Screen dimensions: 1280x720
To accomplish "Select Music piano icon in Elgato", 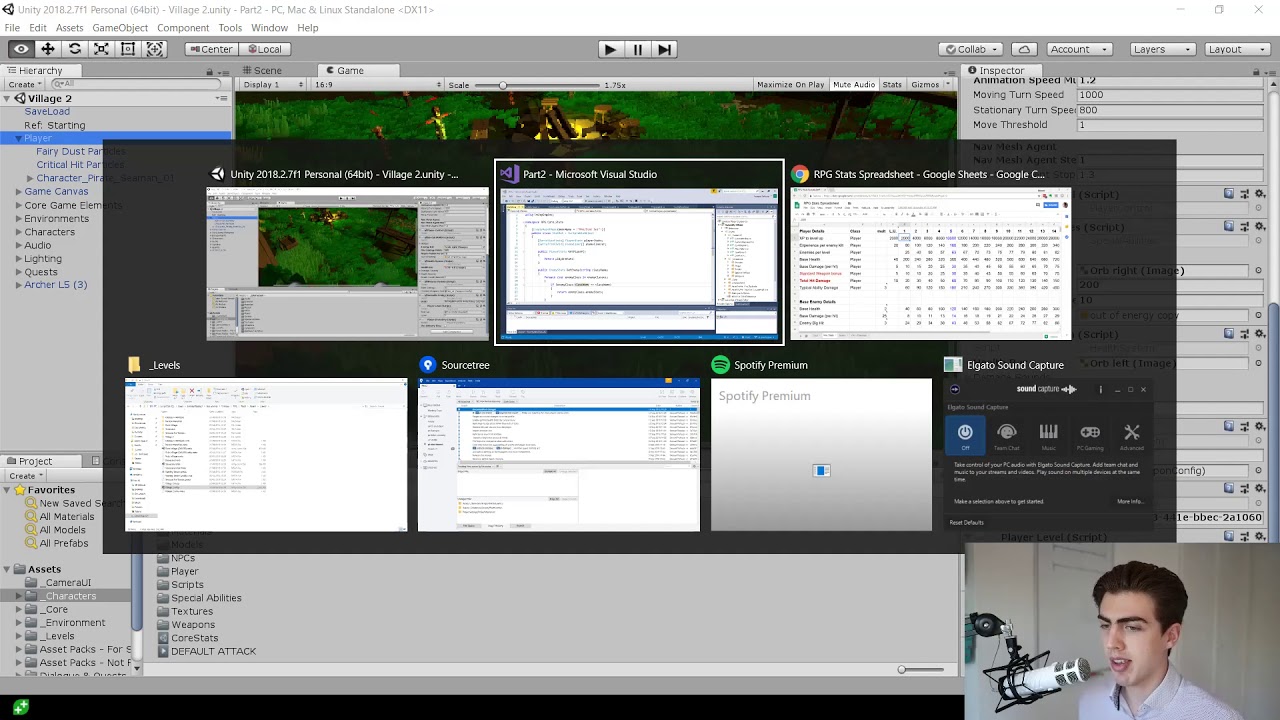I will [1048, 432].
